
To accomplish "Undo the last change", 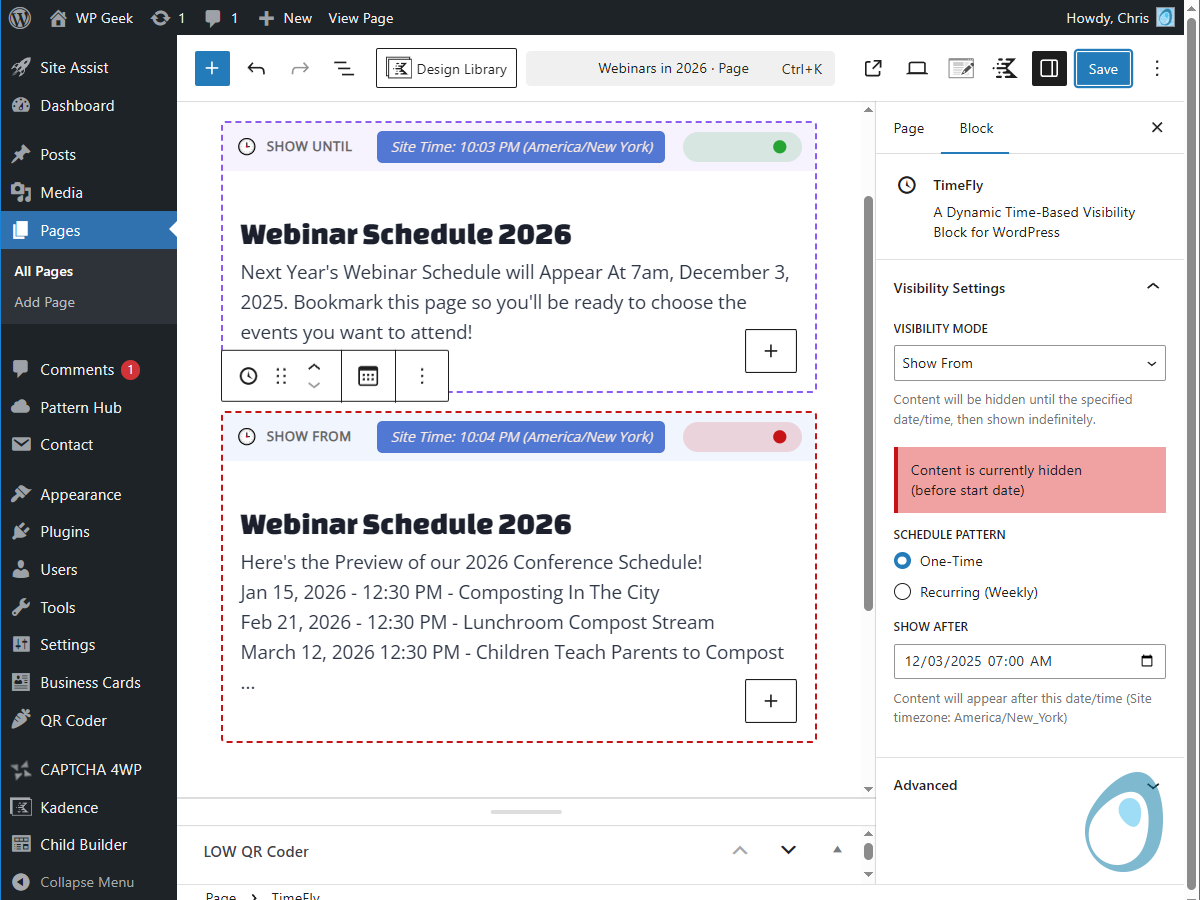I will coord(256,68).
